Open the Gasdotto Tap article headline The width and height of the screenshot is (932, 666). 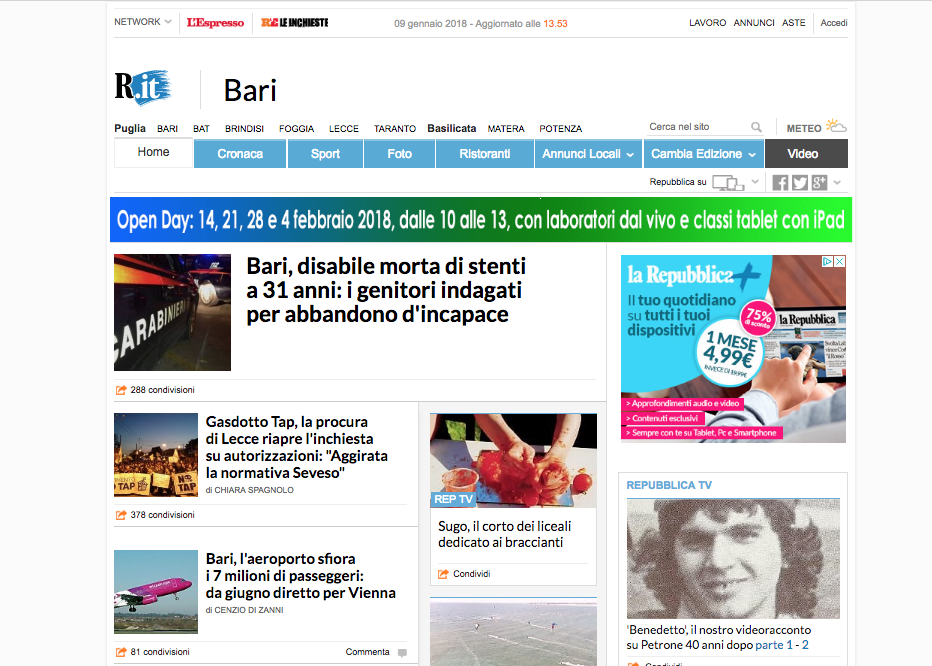(x=296, y=447)
